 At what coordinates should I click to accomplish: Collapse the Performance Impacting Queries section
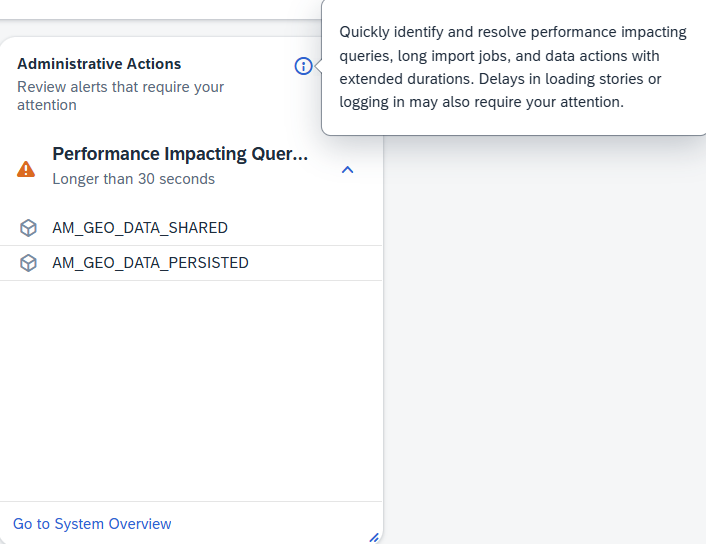click(x=347, y=169)
